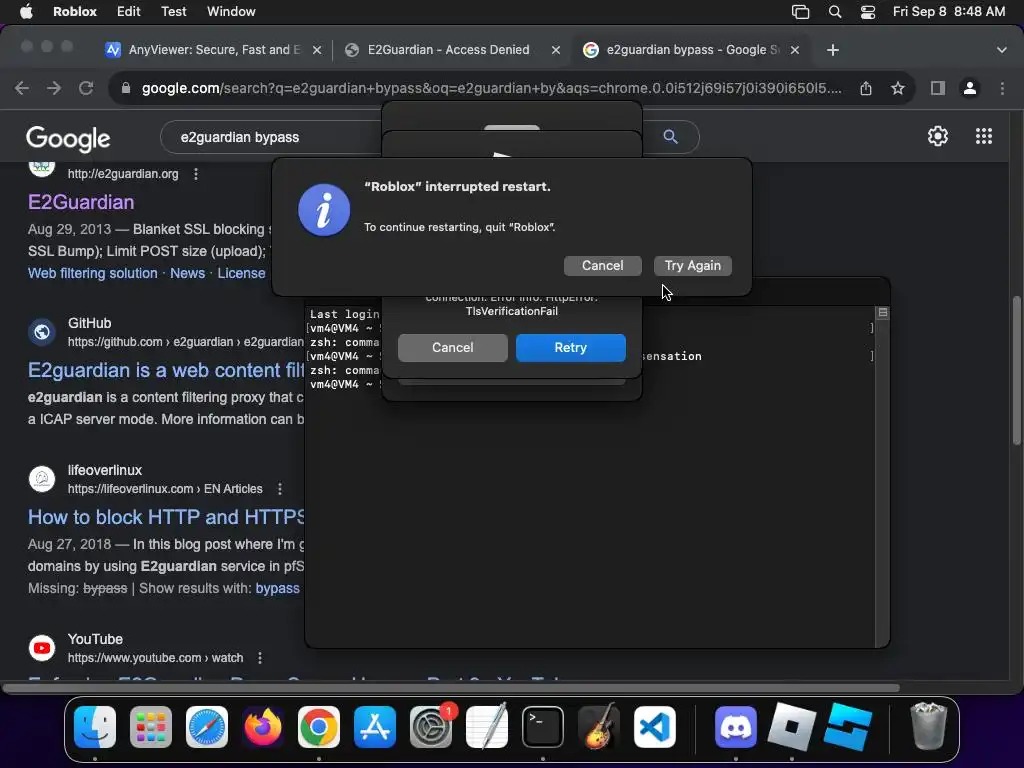The width and height of the screenshot is (1024, 768).
Task: Open Finder from the Dock
Action: point(95,727)
